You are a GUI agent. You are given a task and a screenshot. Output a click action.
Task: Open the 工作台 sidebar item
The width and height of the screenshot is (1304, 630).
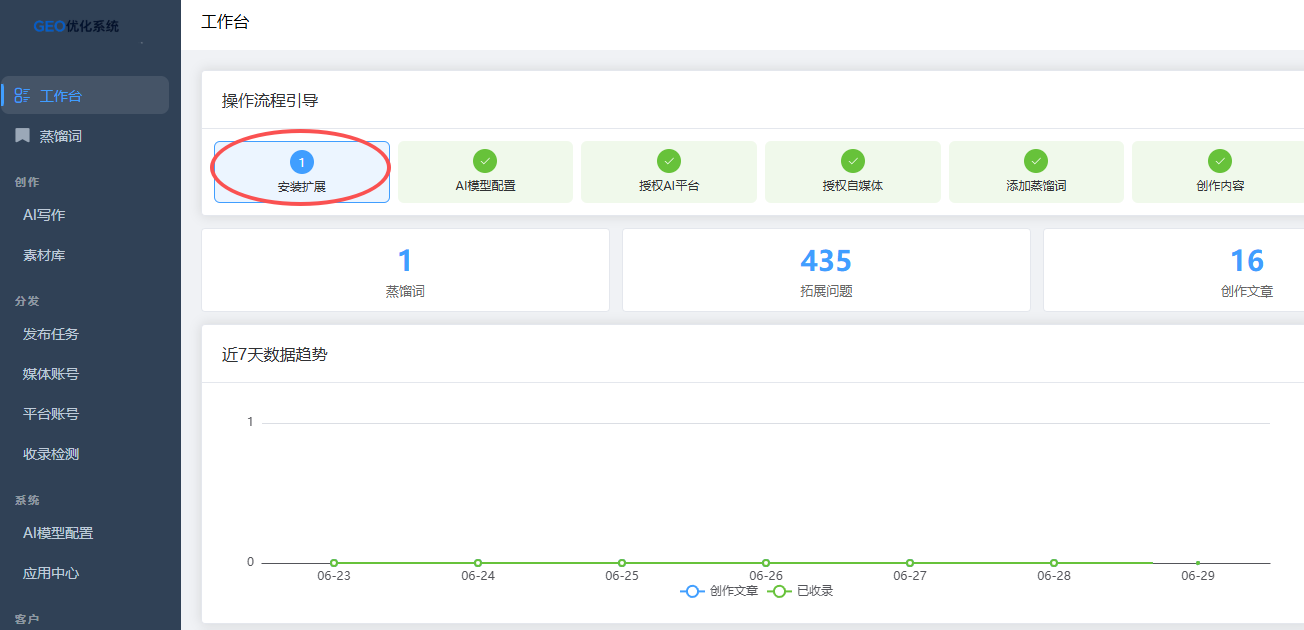85,95
